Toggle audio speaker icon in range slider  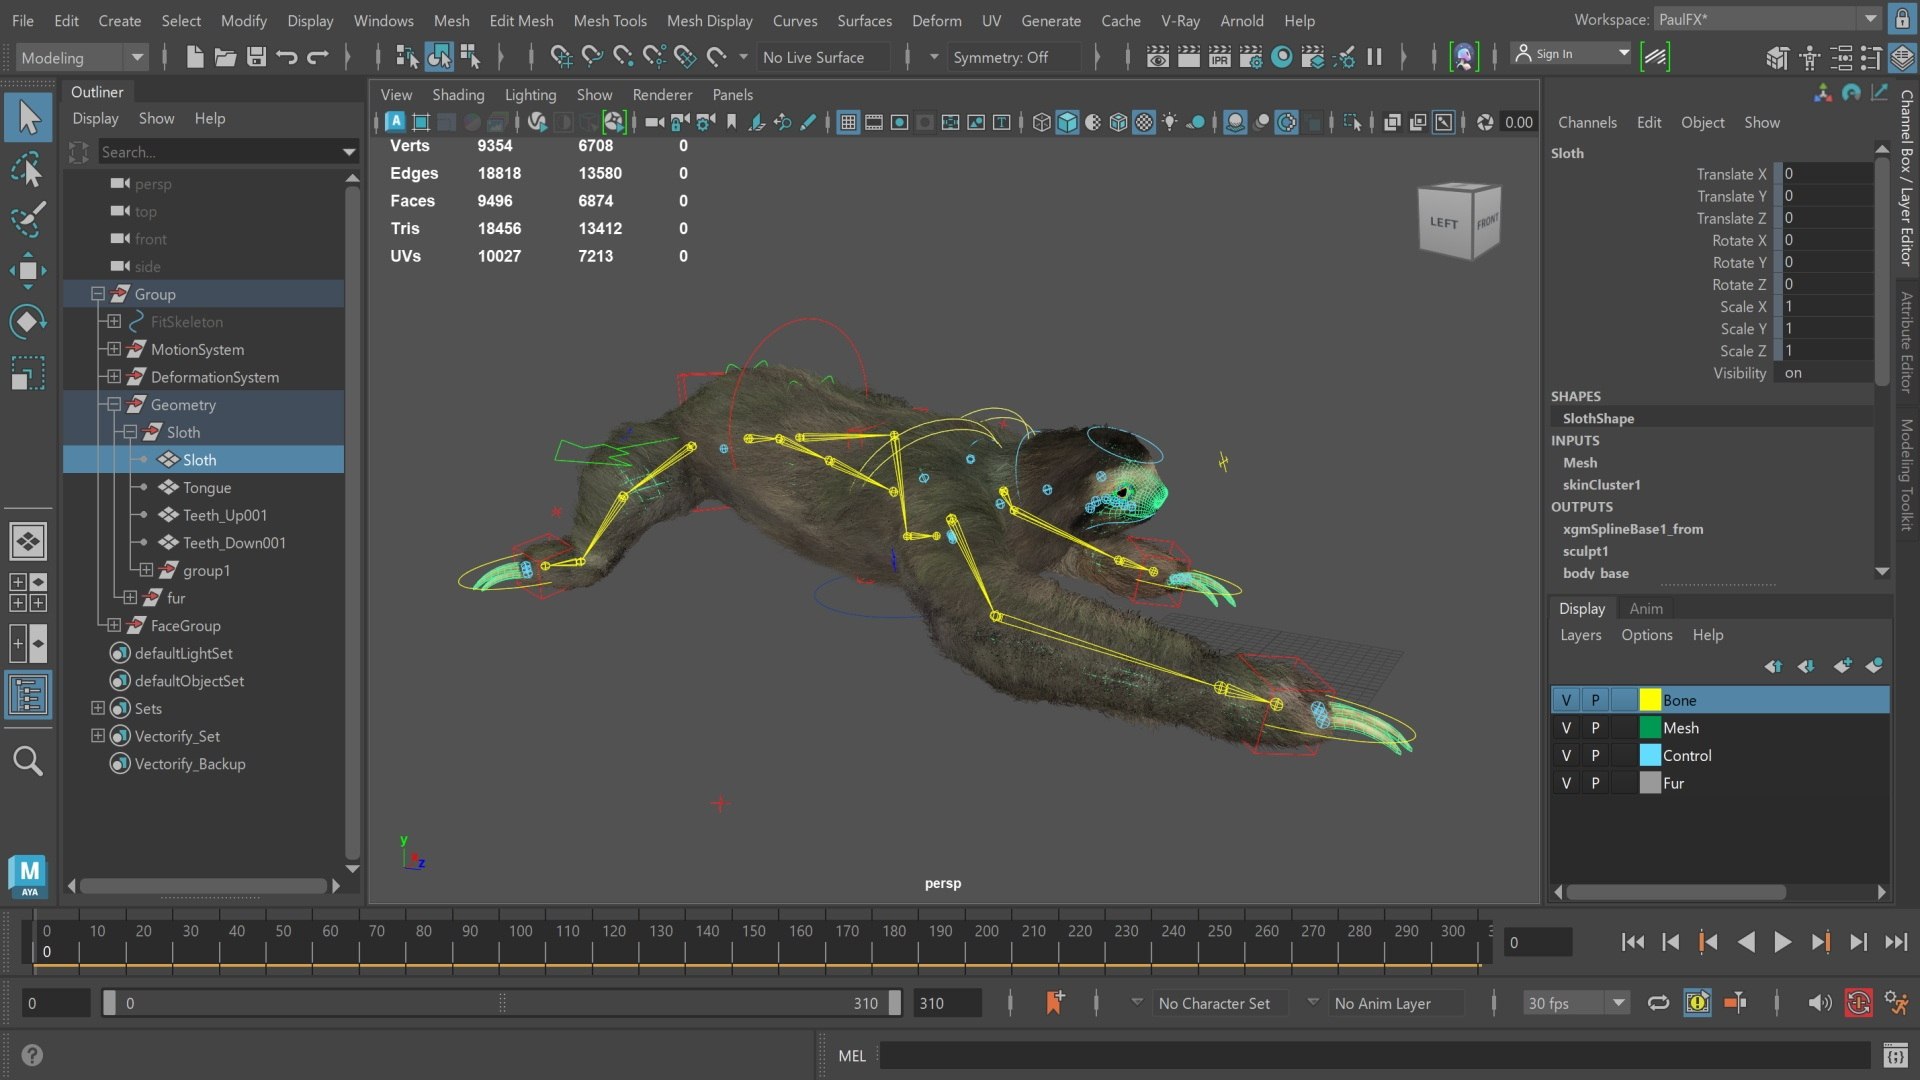1820,1003
